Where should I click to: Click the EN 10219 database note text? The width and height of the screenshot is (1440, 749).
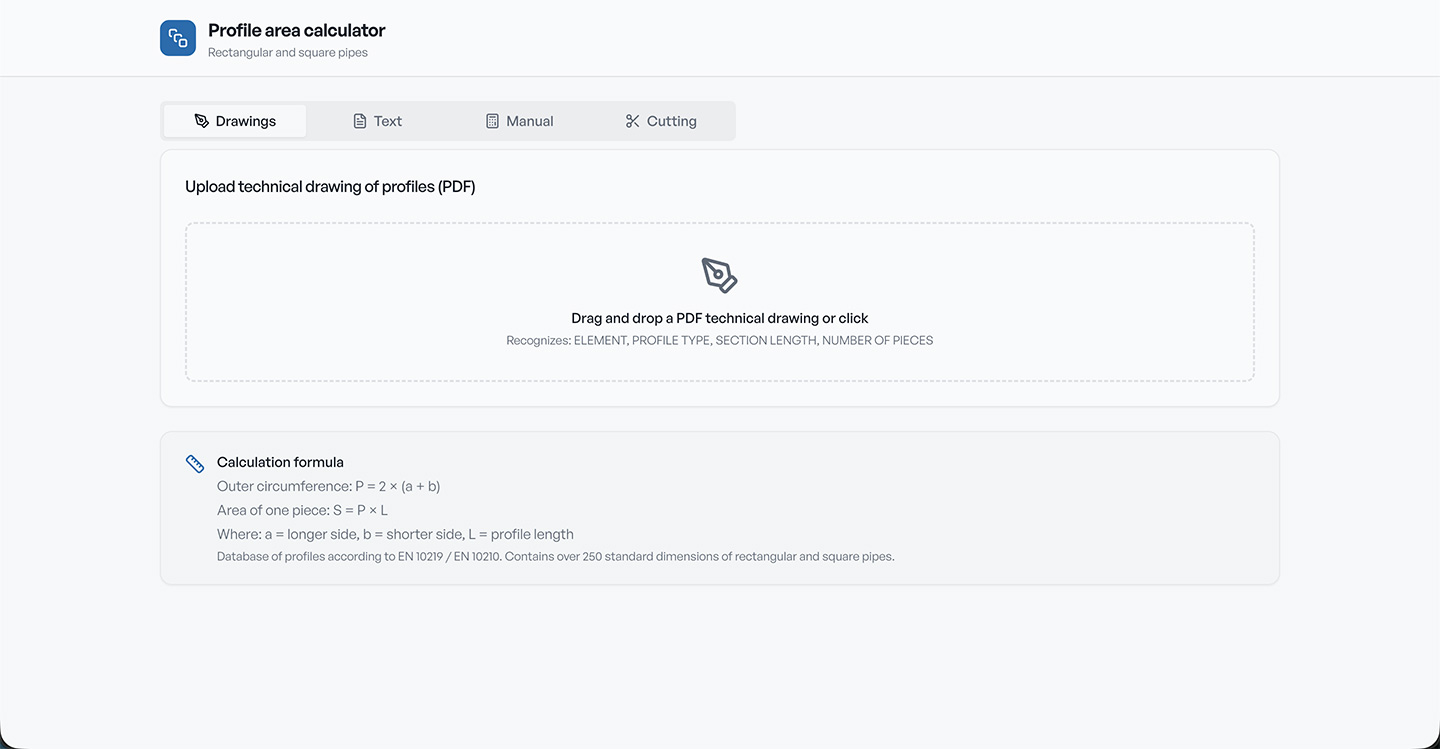click(x=556, y=557)
